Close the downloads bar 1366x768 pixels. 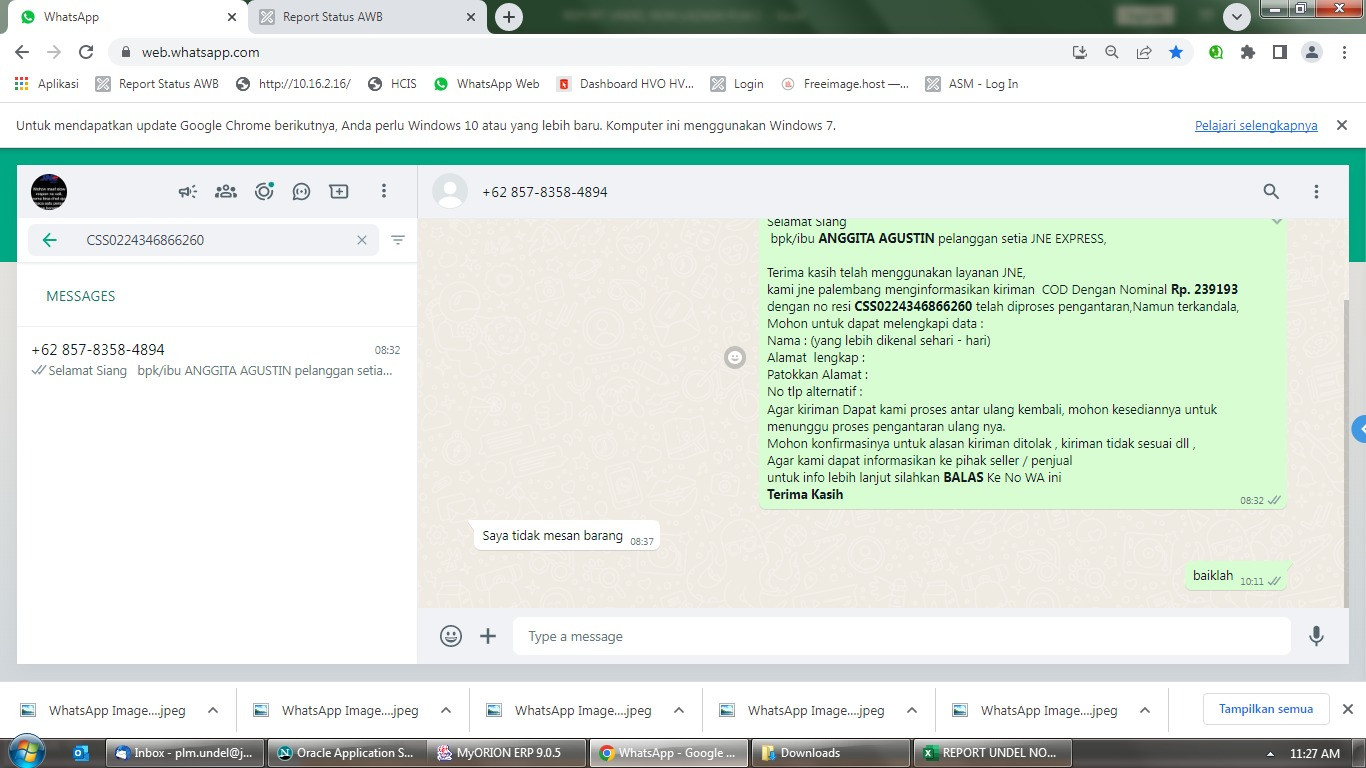1347,709
